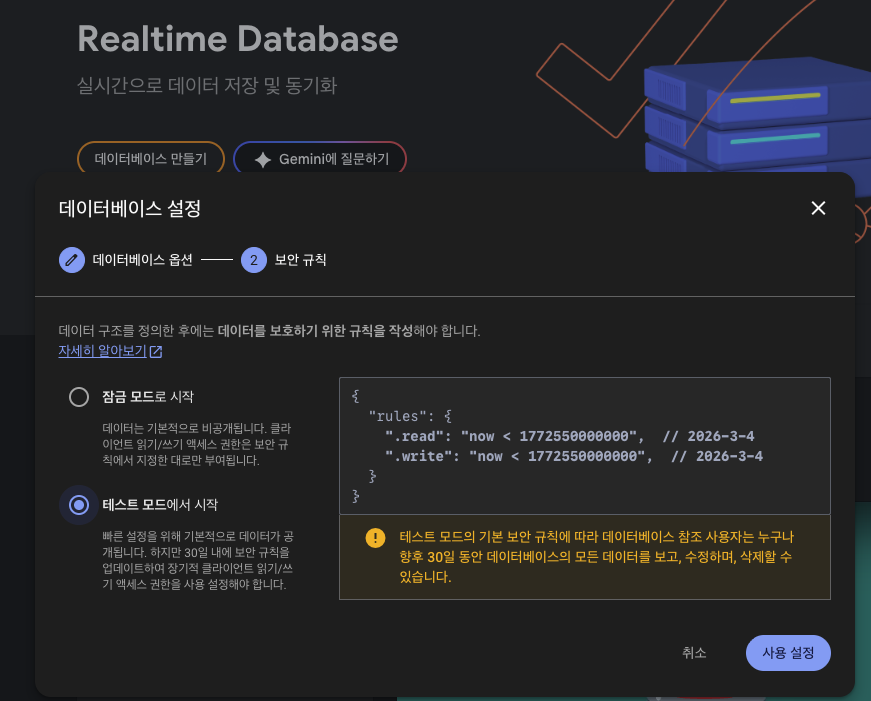Click the ".read" rule line in code
The image size is (871, 701).
click(569, 436)
